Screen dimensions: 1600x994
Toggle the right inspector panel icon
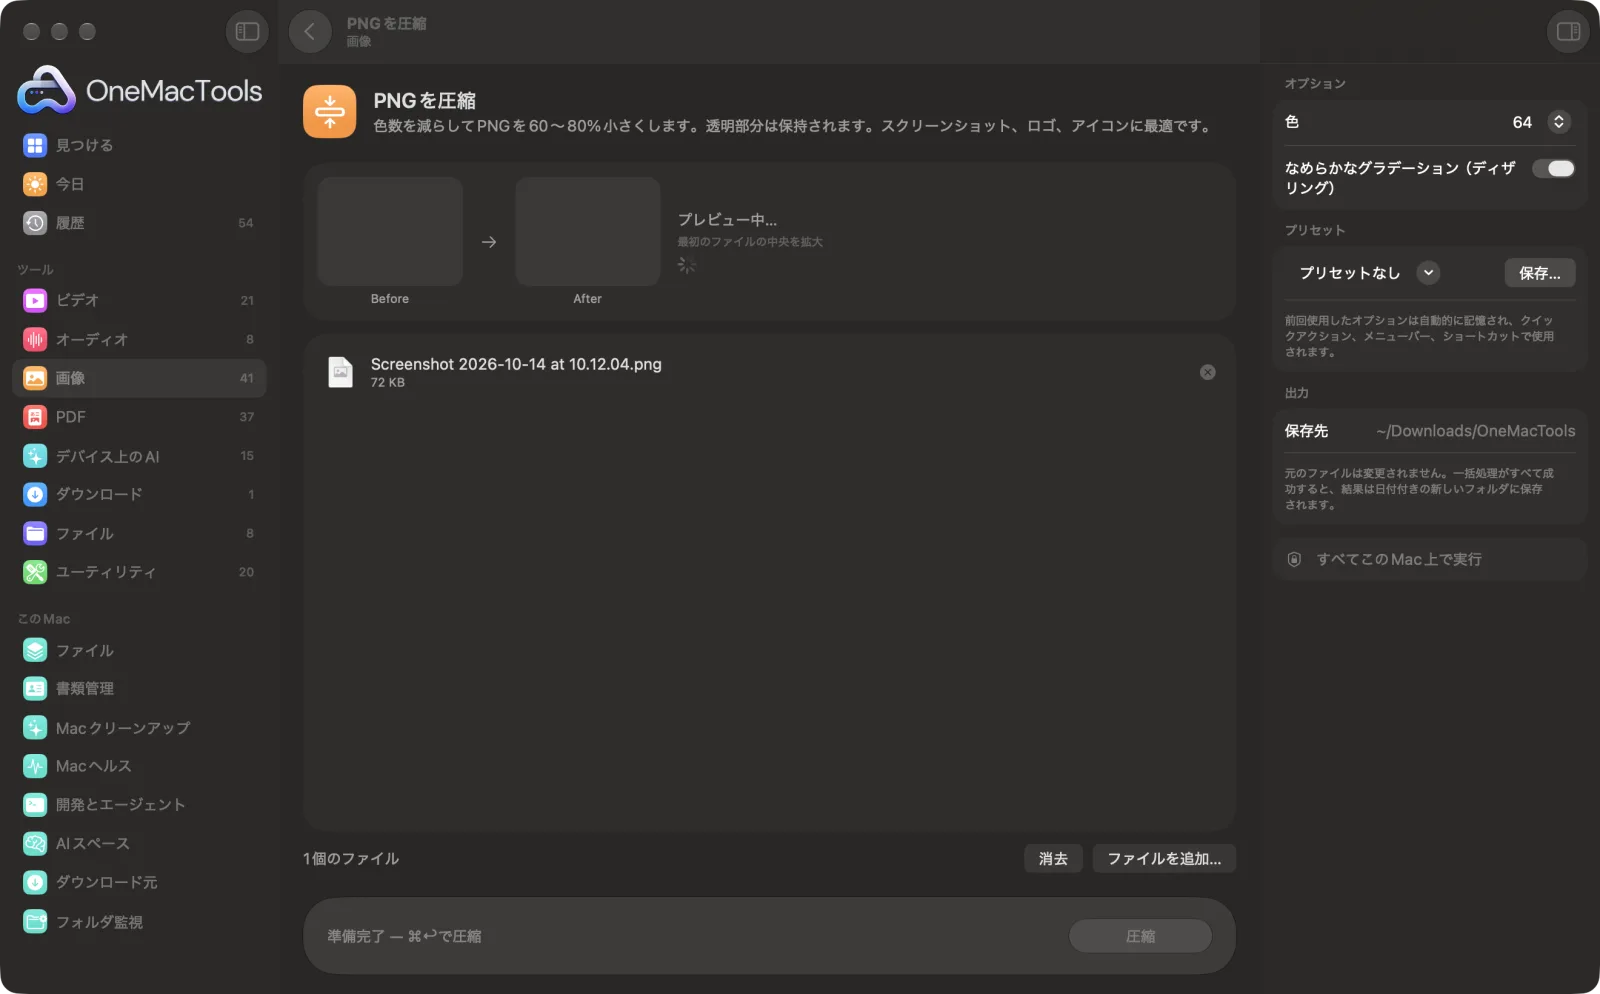coord(1568,32)
